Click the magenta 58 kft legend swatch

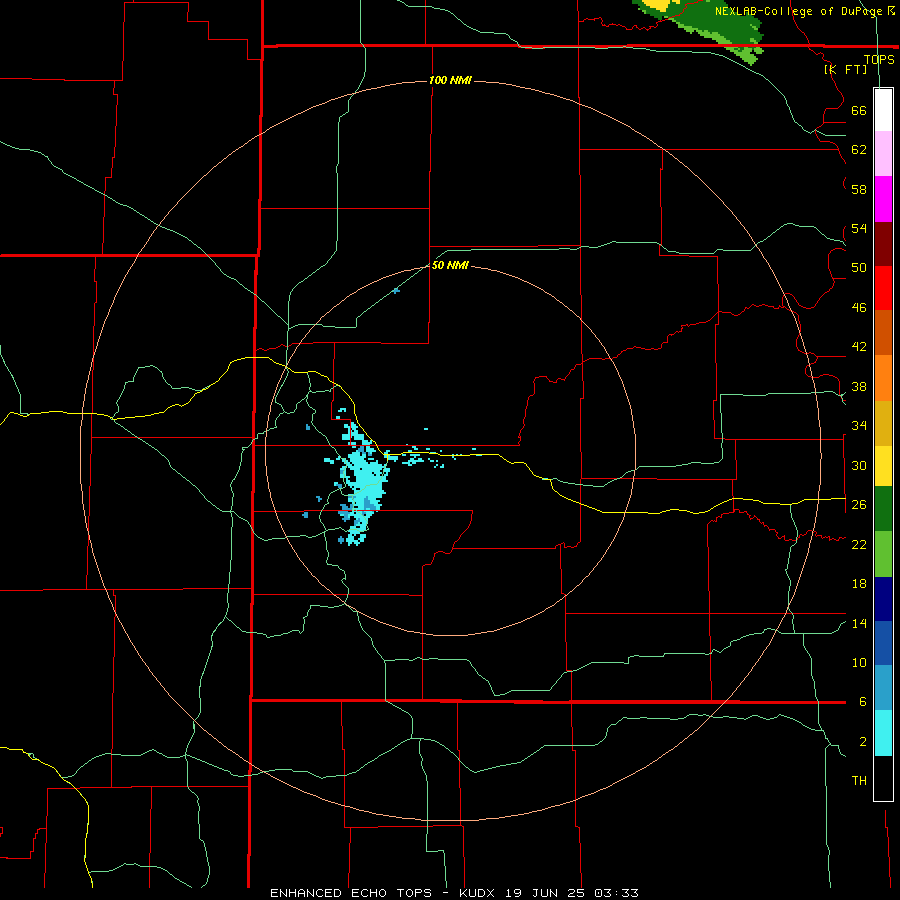(x=883, y=199)
